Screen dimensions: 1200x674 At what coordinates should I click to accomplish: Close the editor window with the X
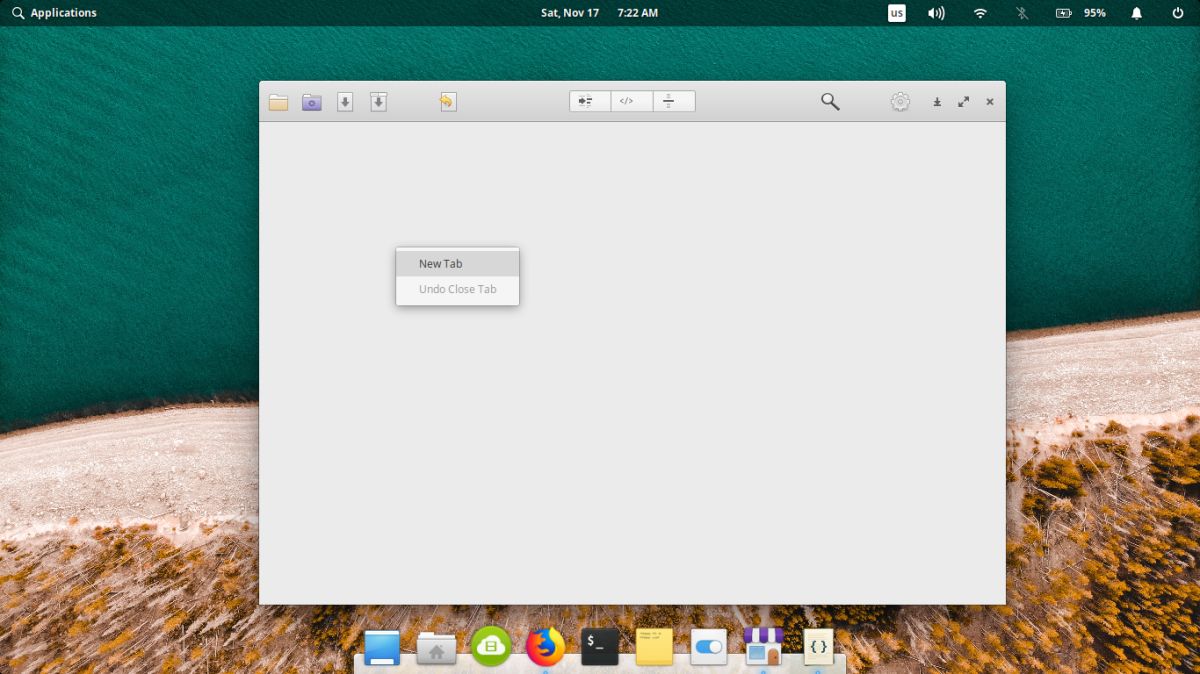click(990, 102)
